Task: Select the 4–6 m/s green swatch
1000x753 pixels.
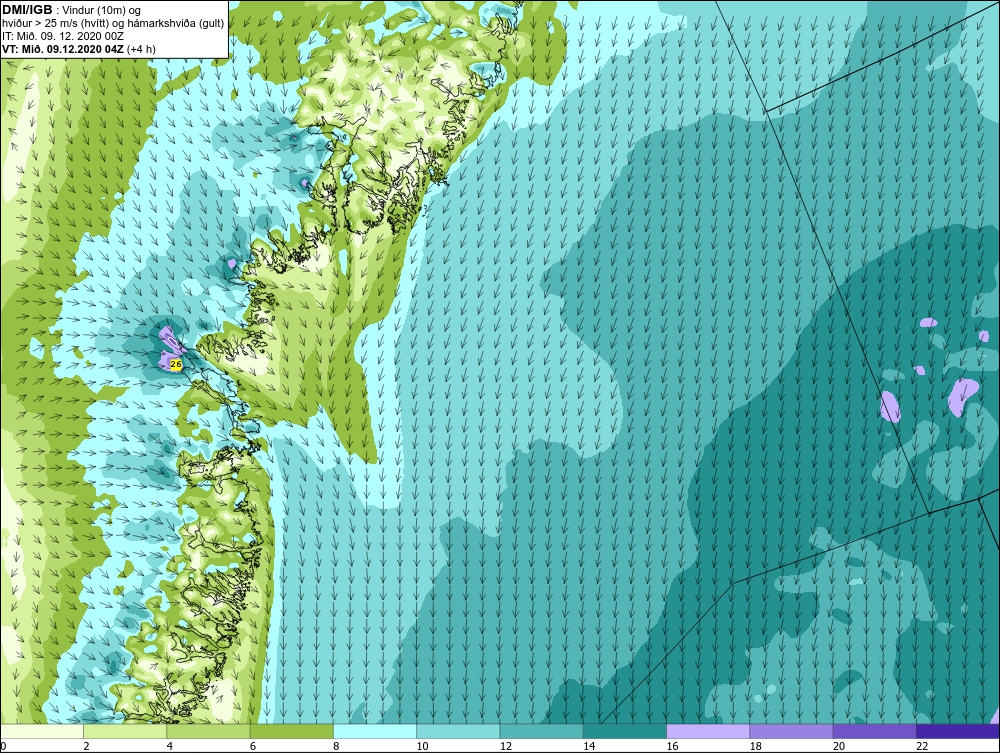Action: [209, 731]
